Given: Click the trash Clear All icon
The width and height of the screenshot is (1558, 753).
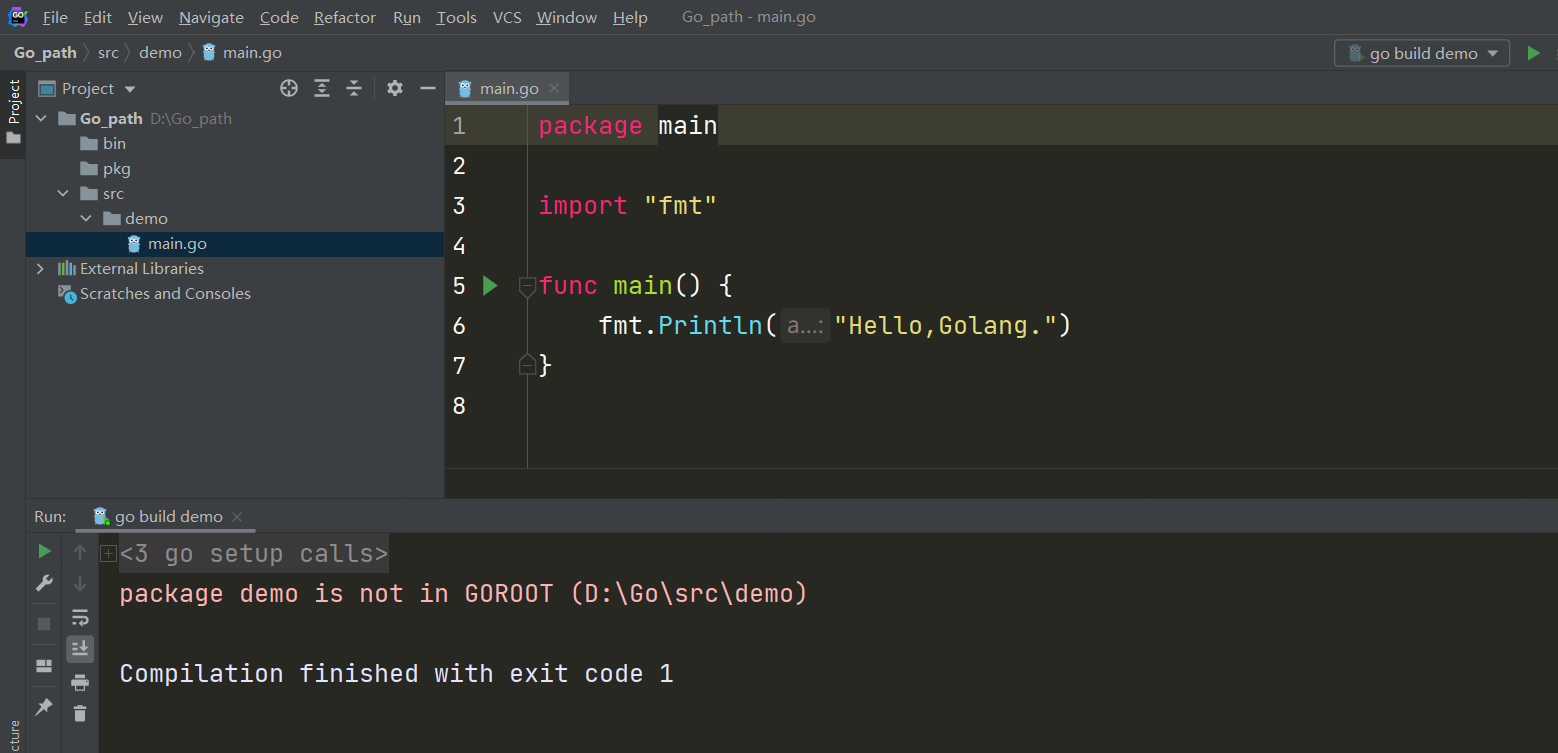Looking at the screenshot, I should (x=81, y=713).
